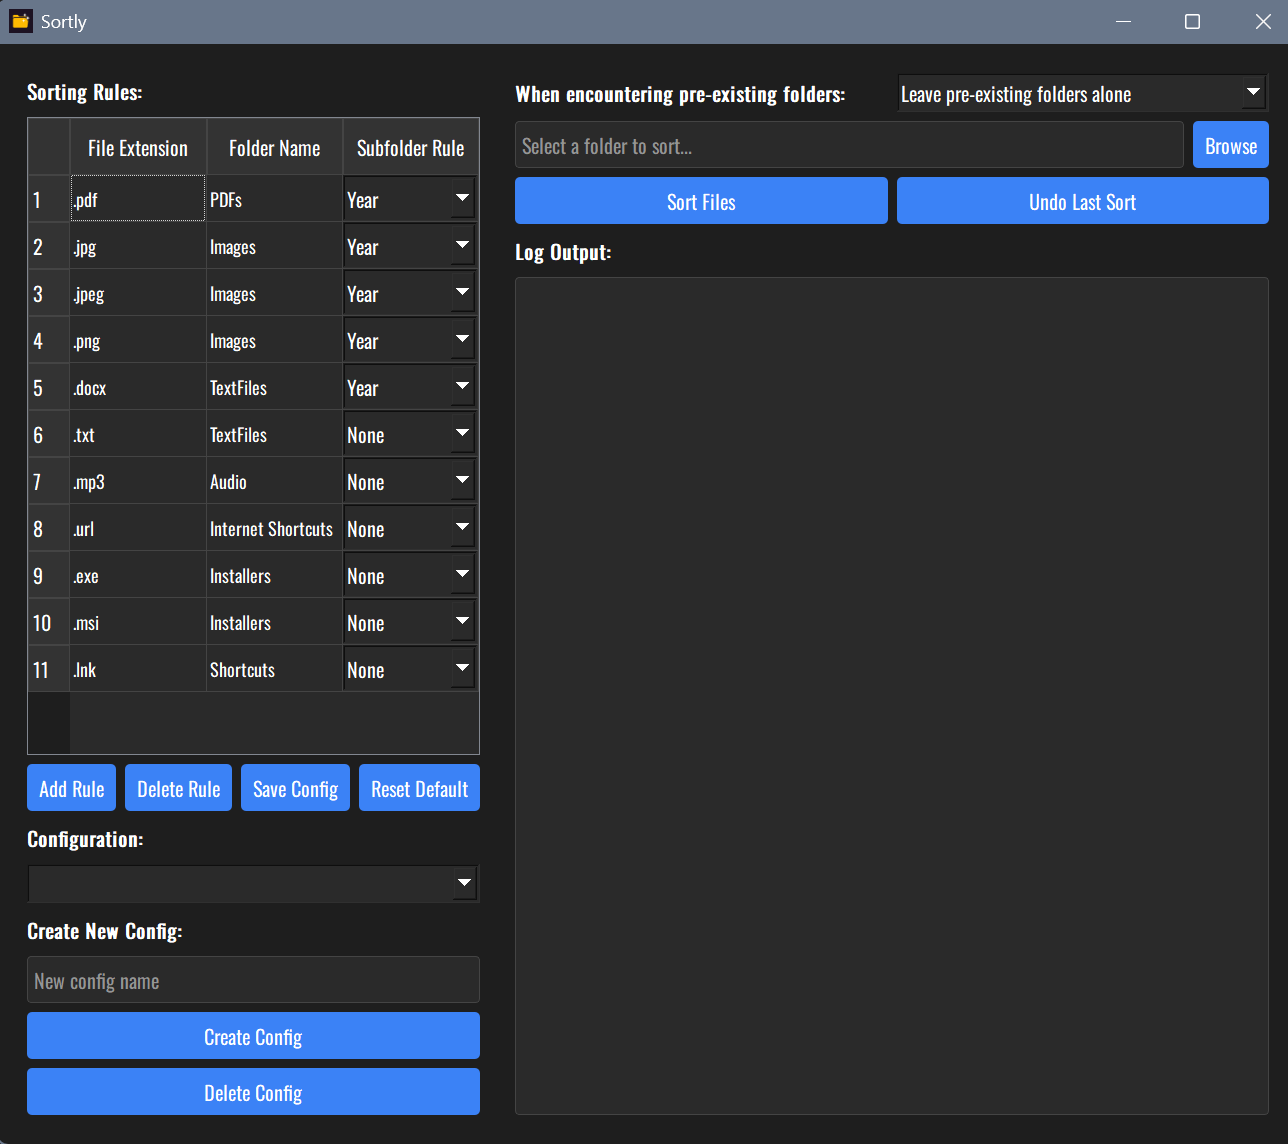Viewport: 1288px width, 1144px height.
Task: Open the pre-existing folders behavior dropdown
Action: pos(1082,94)
